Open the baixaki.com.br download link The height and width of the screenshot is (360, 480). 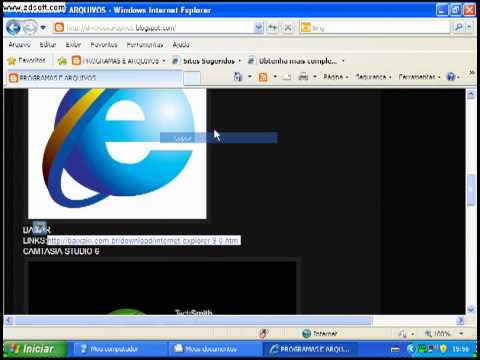[x=143, y=240]
